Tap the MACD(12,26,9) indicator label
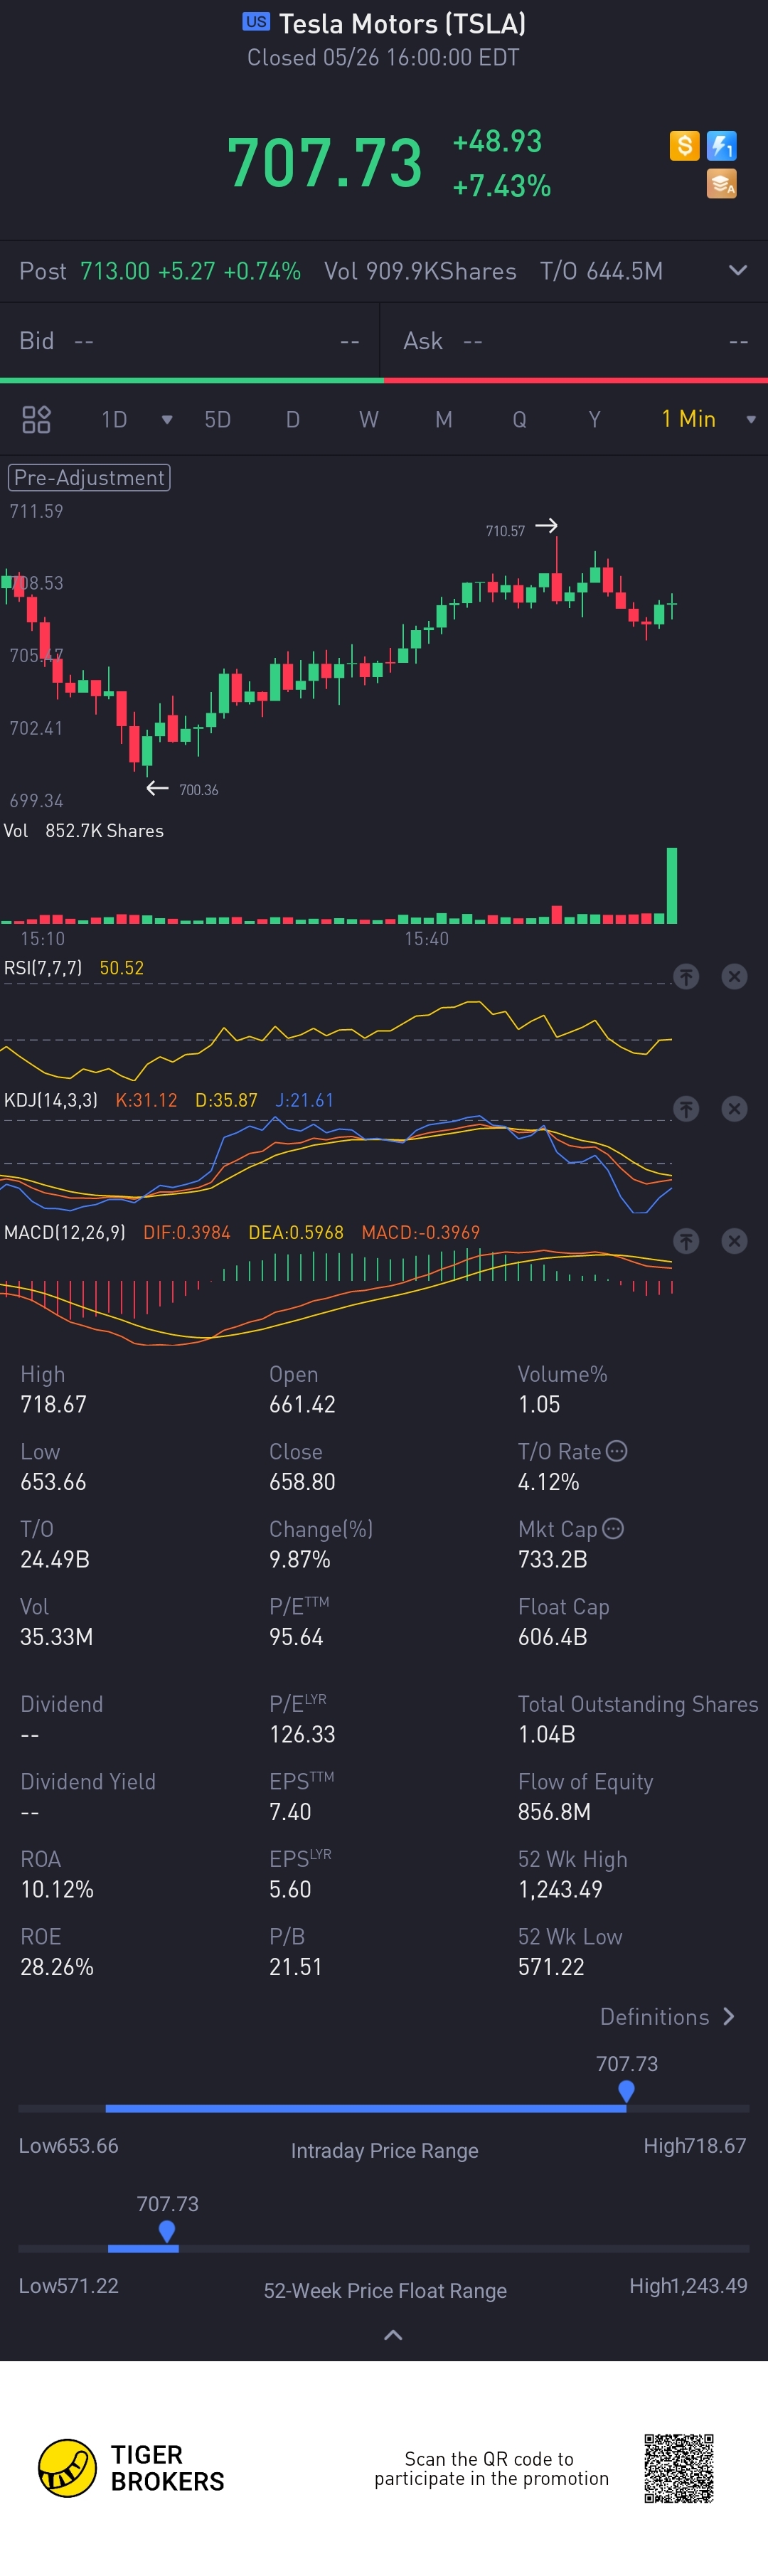Screen dimensions: 768x2576 (65, 1232)
